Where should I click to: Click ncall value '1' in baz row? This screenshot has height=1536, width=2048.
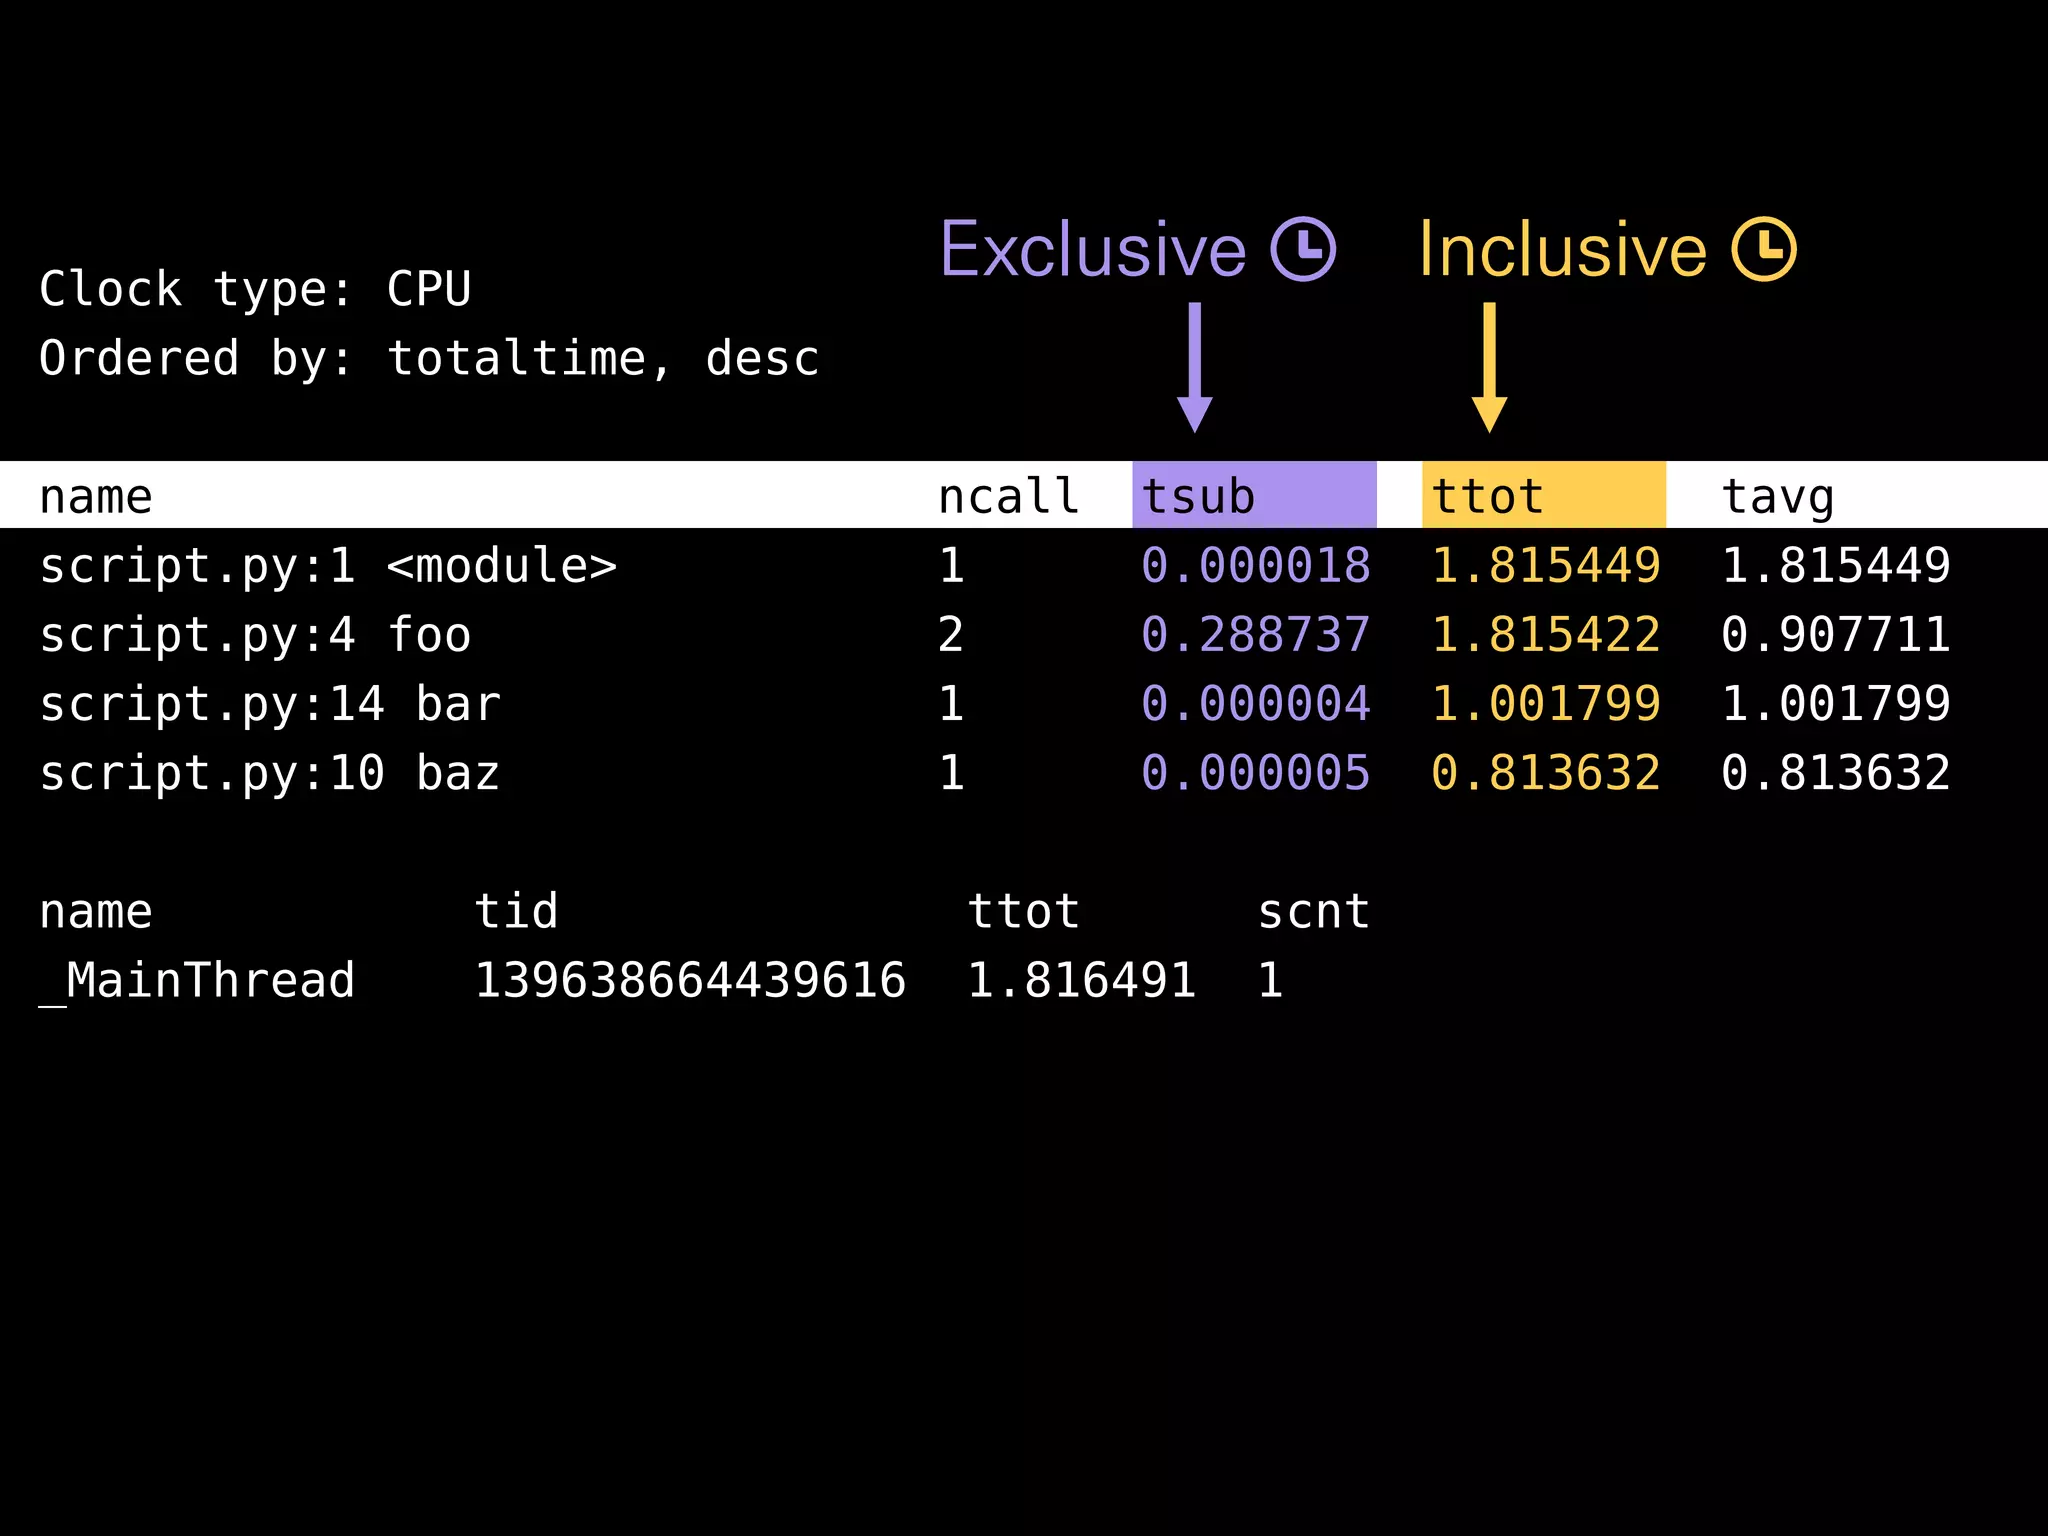point(951,774)
